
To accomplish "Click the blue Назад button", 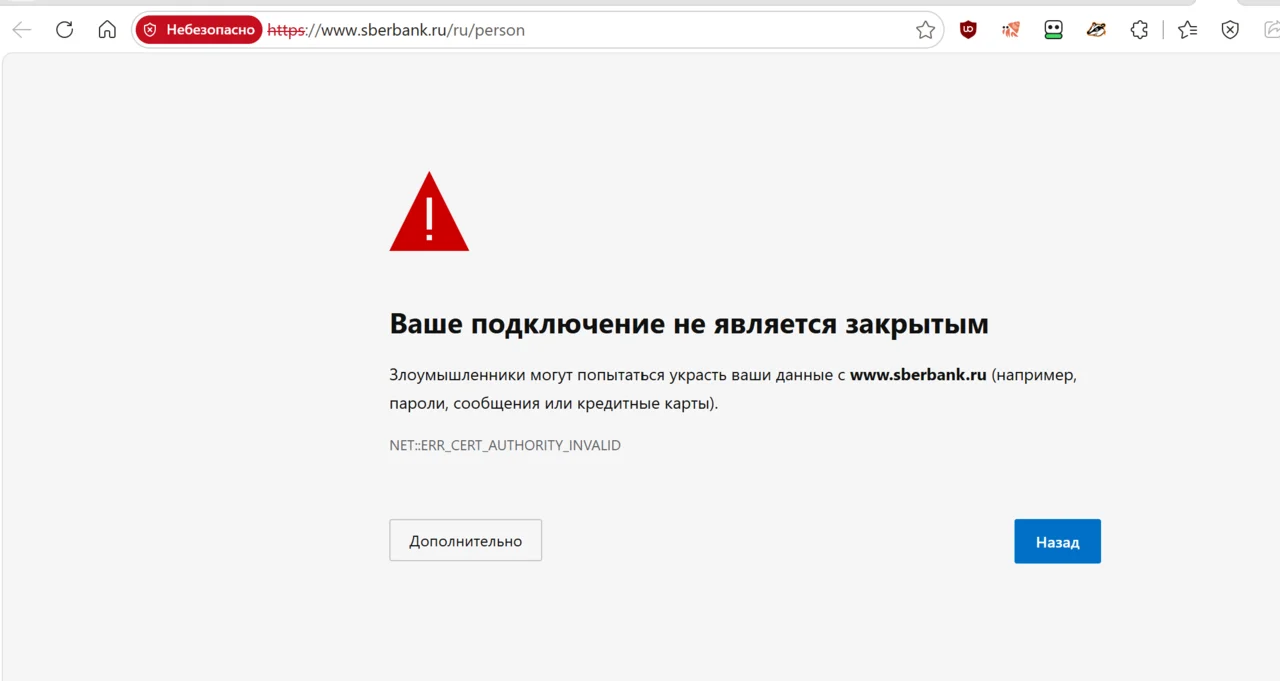I will click(x=1057, y=541).
